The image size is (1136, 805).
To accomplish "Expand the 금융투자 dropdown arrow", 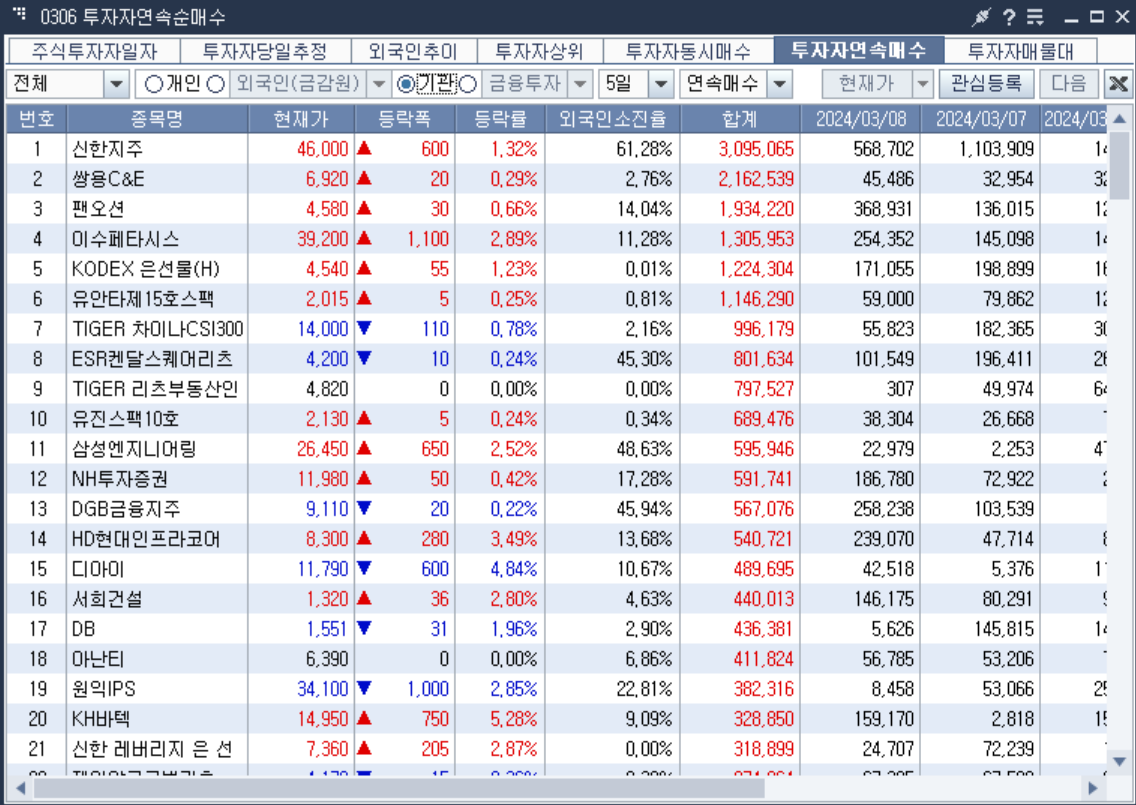I will click(580, 84).
